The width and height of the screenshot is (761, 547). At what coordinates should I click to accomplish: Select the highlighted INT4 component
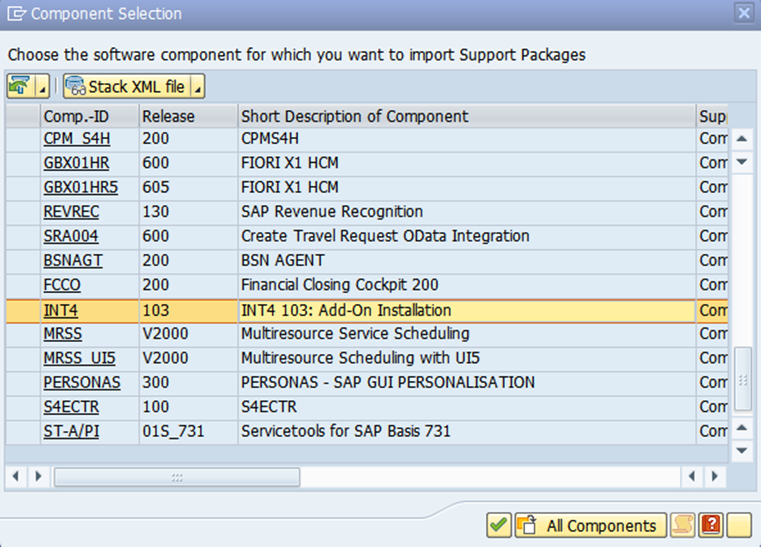click(x=61, y=311)
